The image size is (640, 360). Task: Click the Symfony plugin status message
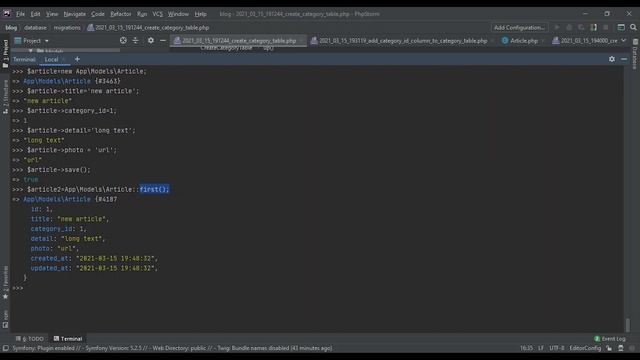click(172, 348)
